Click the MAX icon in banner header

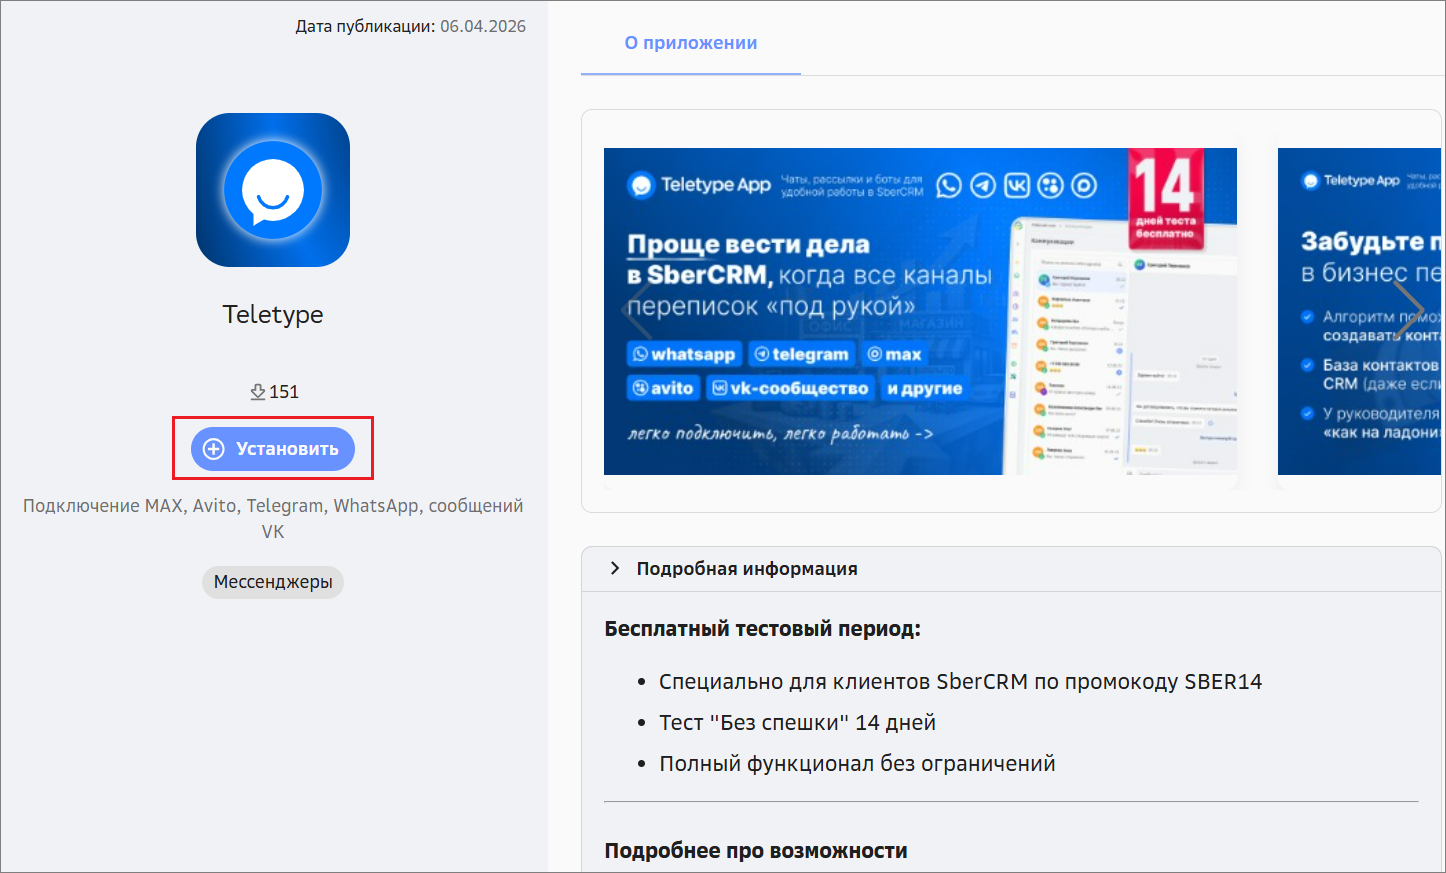click(x=1084, y=185)
